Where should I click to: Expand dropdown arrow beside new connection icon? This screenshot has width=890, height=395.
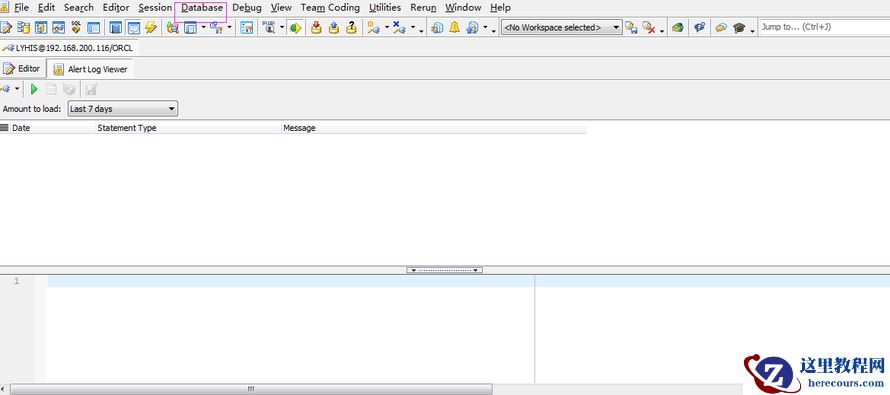click(x=387, y=27)
